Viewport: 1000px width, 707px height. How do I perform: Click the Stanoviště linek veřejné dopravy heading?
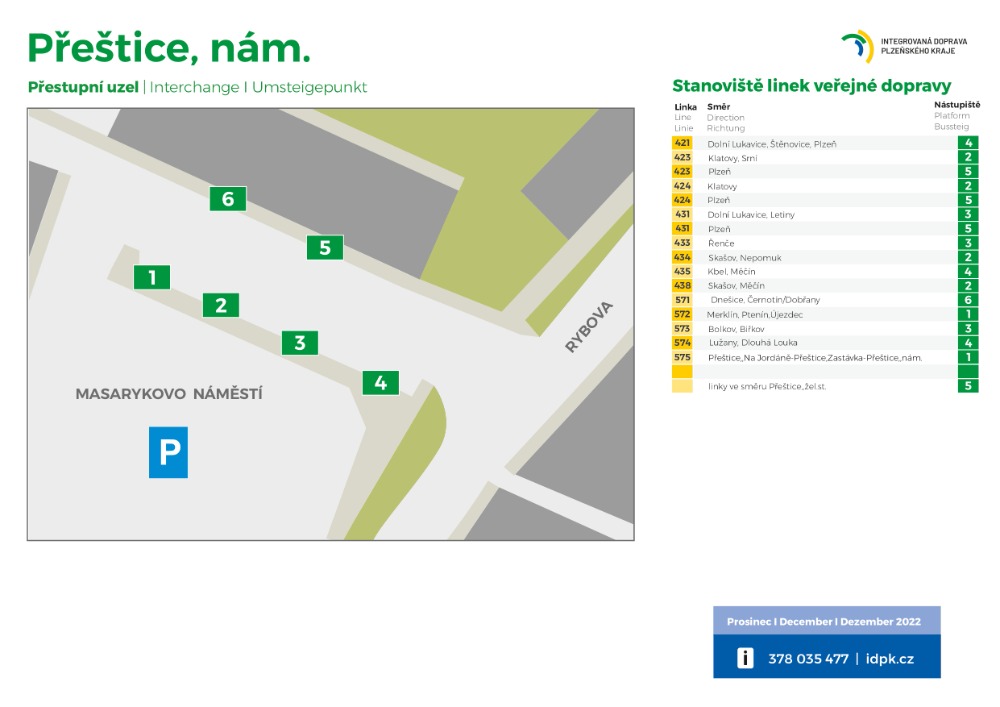click(x=811, y=86)
